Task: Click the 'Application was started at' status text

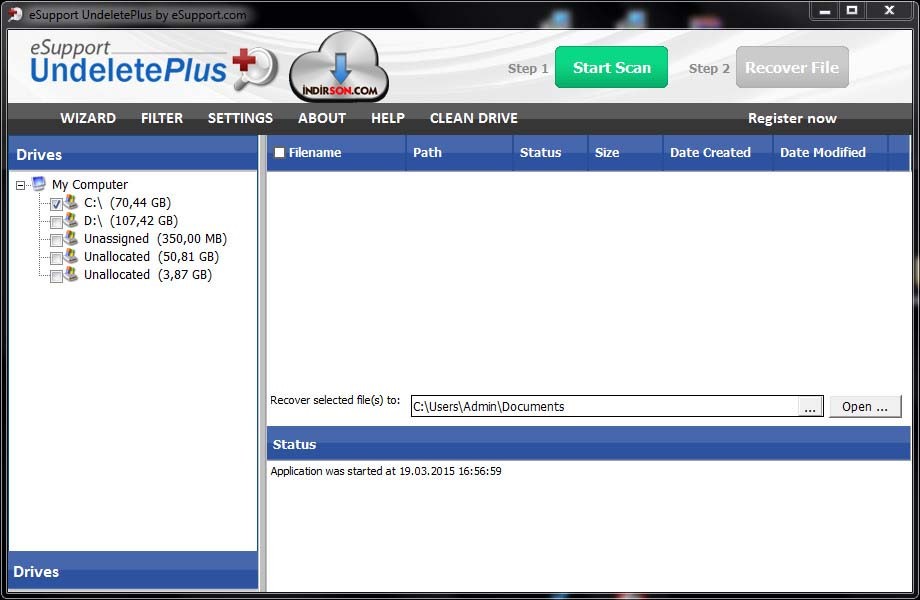Action: [x=385, y=471]
